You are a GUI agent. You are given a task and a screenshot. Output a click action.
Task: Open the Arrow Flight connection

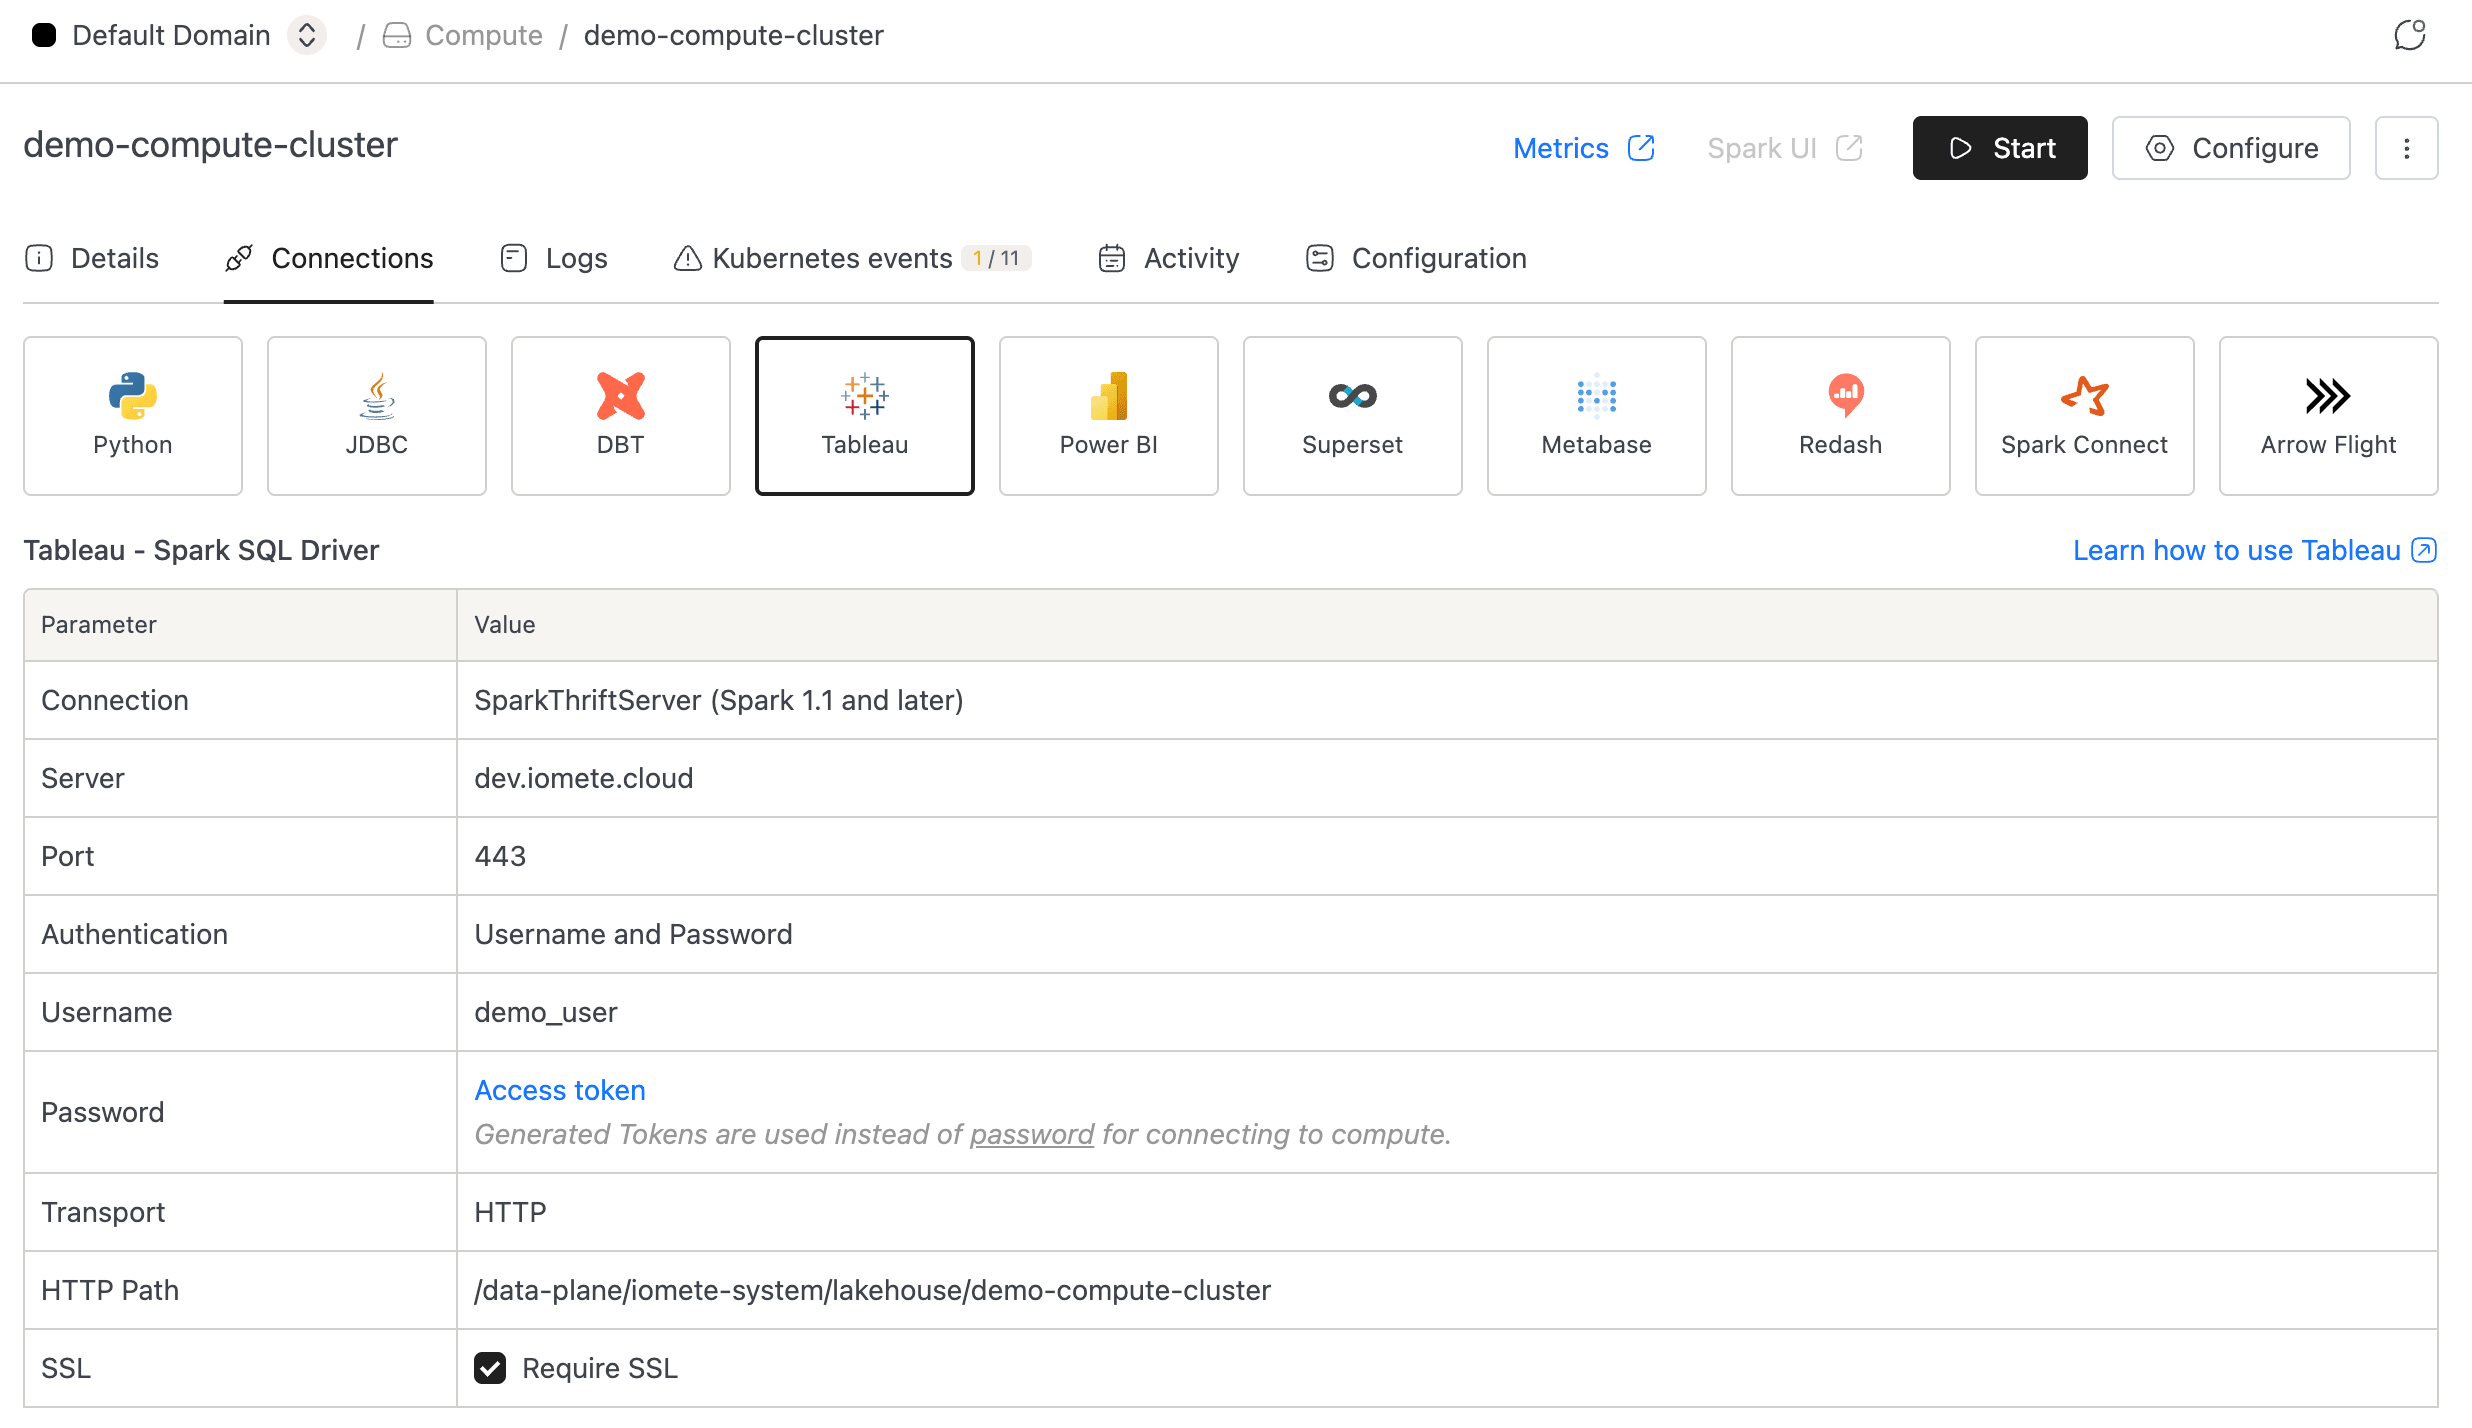point(2329,416)
